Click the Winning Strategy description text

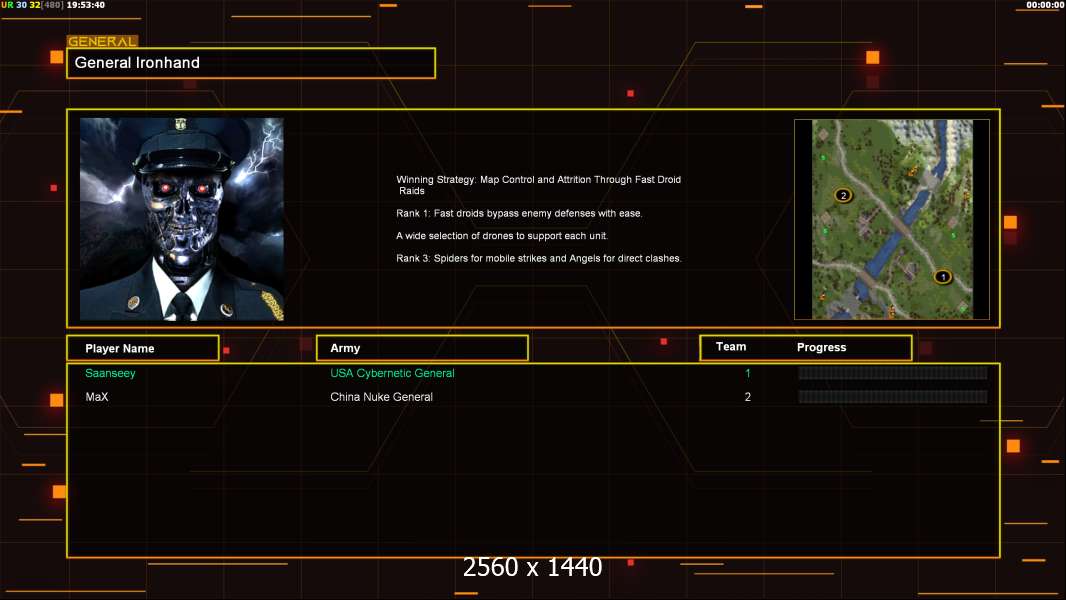[x=538, y=185]
